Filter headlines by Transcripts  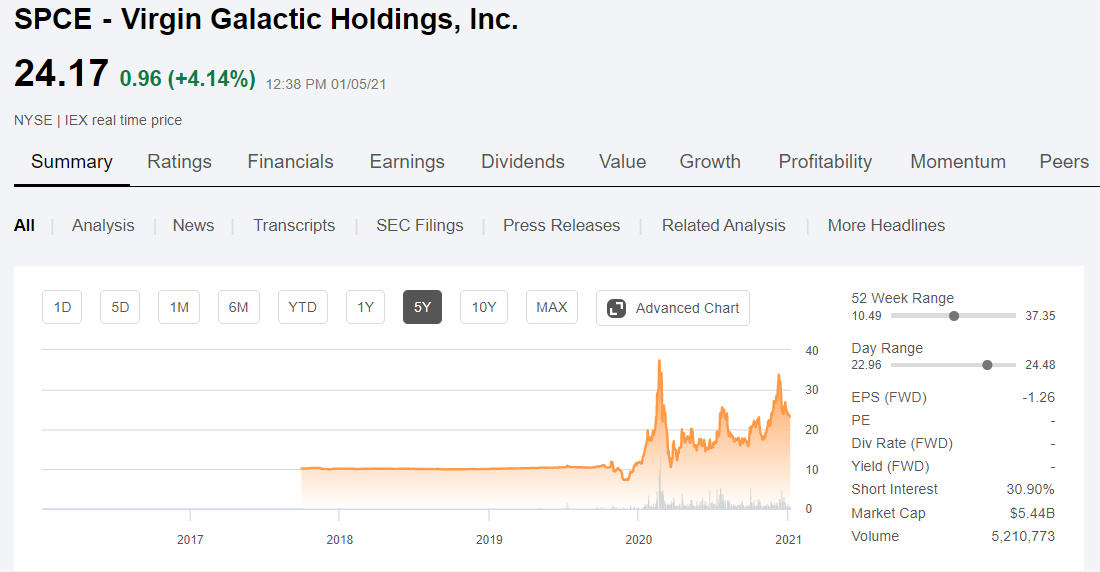[x=294, y=225]
